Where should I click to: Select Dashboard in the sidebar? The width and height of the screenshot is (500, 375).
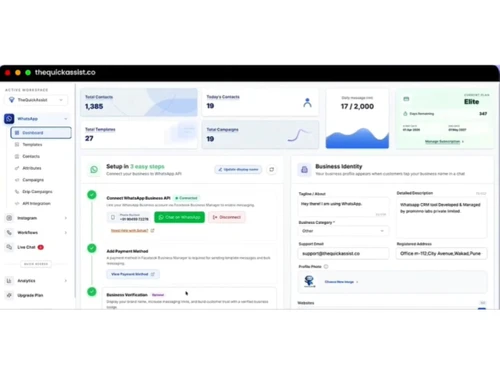(41, 133)
